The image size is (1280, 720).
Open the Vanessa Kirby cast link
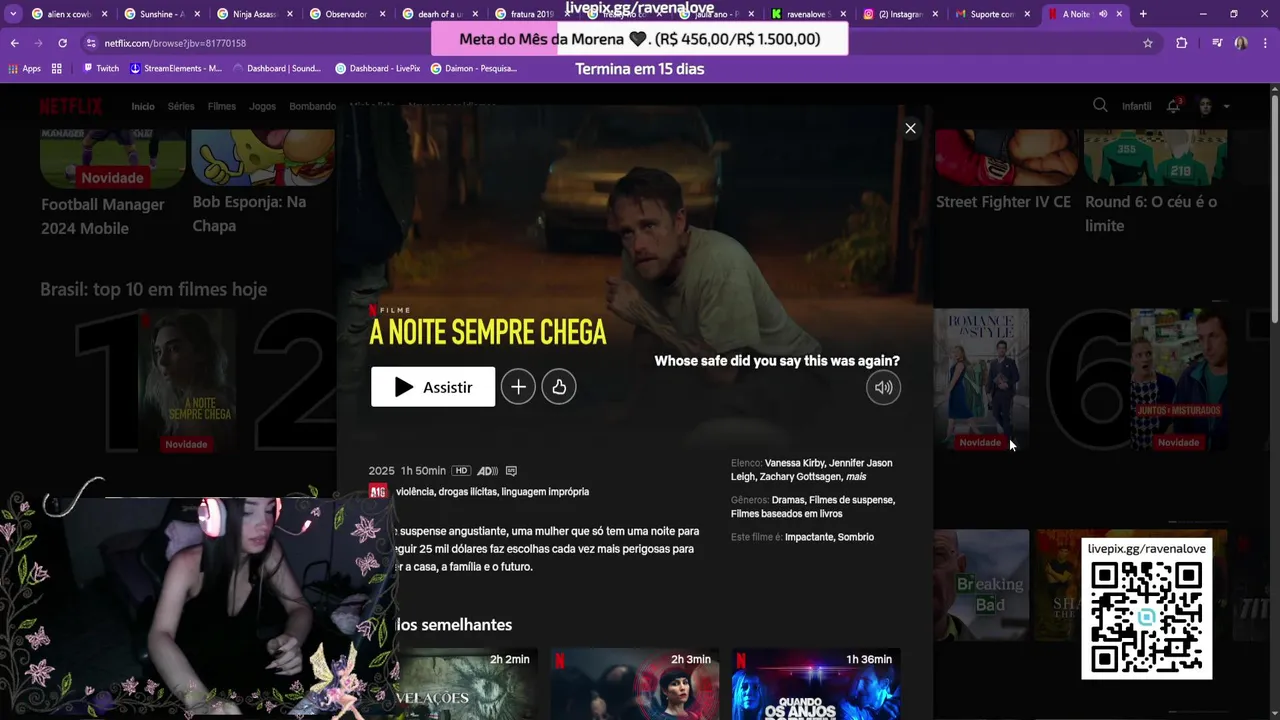pyautogui.click(x=794, y=463)
